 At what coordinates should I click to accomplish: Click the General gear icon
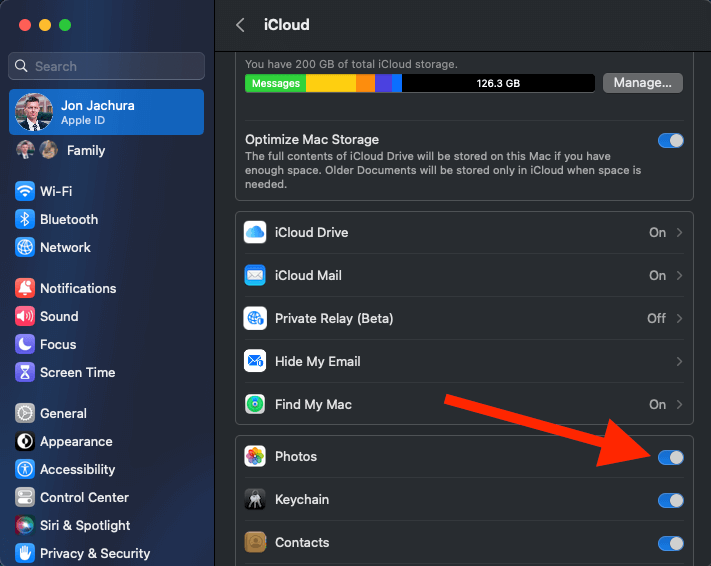click(x=24, y=413)
